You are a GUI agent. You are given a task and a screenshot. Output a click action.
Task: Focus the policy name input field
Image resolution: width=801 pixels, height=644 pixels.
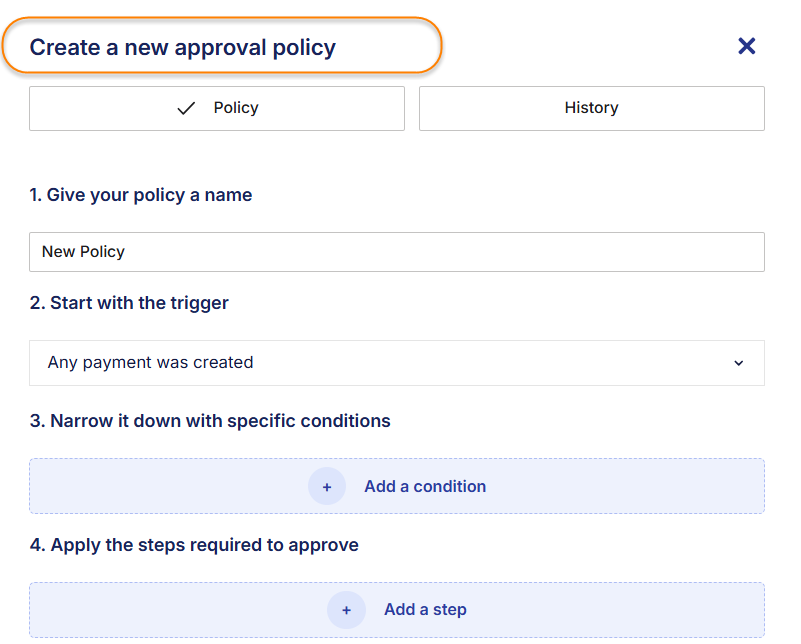tap(396, 252)
